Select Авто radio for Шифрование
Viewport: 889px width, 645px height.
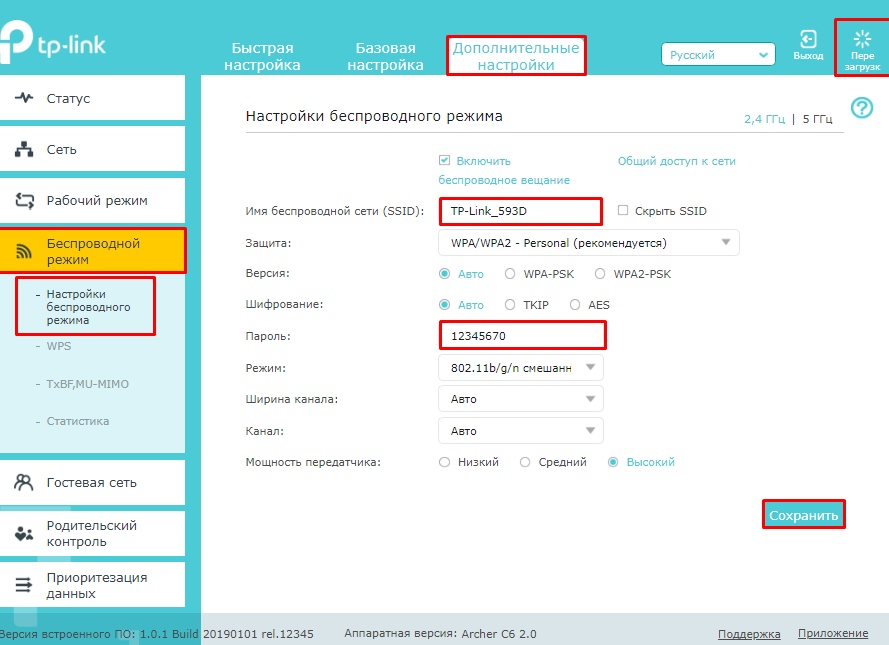click(444, 305)
